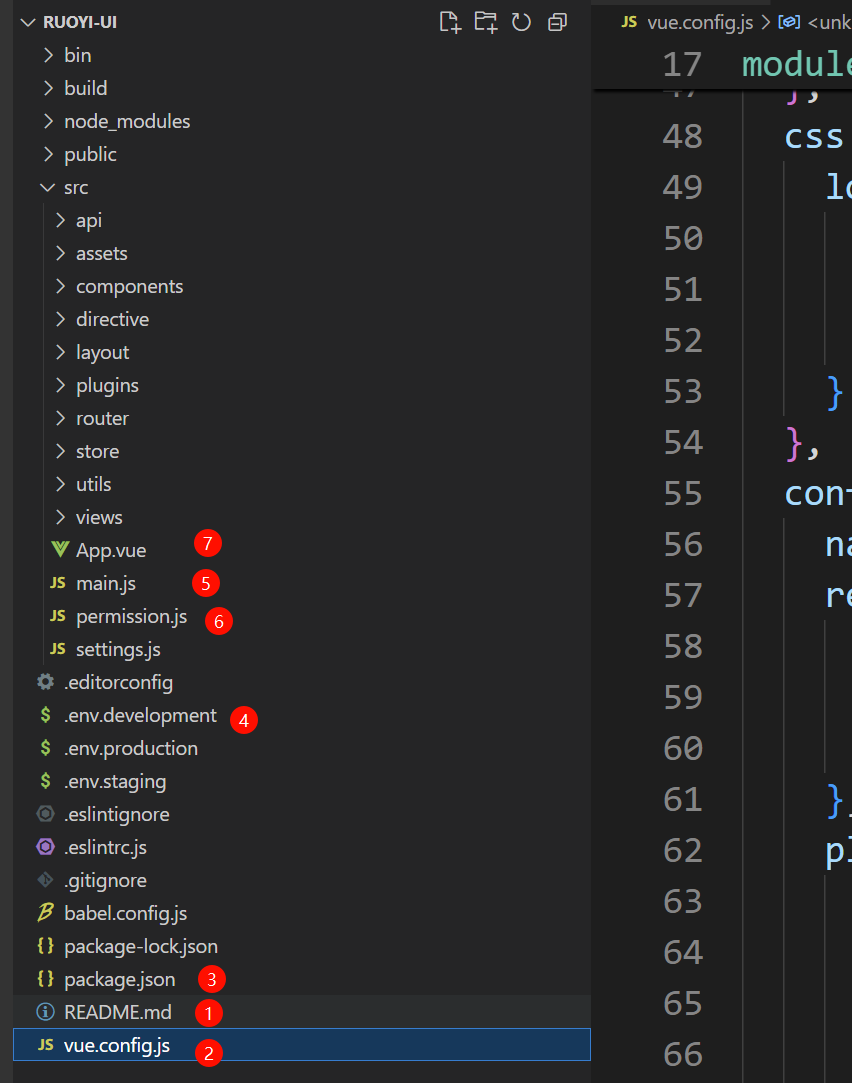Collapse the src folder

click(x=47, y=188)
